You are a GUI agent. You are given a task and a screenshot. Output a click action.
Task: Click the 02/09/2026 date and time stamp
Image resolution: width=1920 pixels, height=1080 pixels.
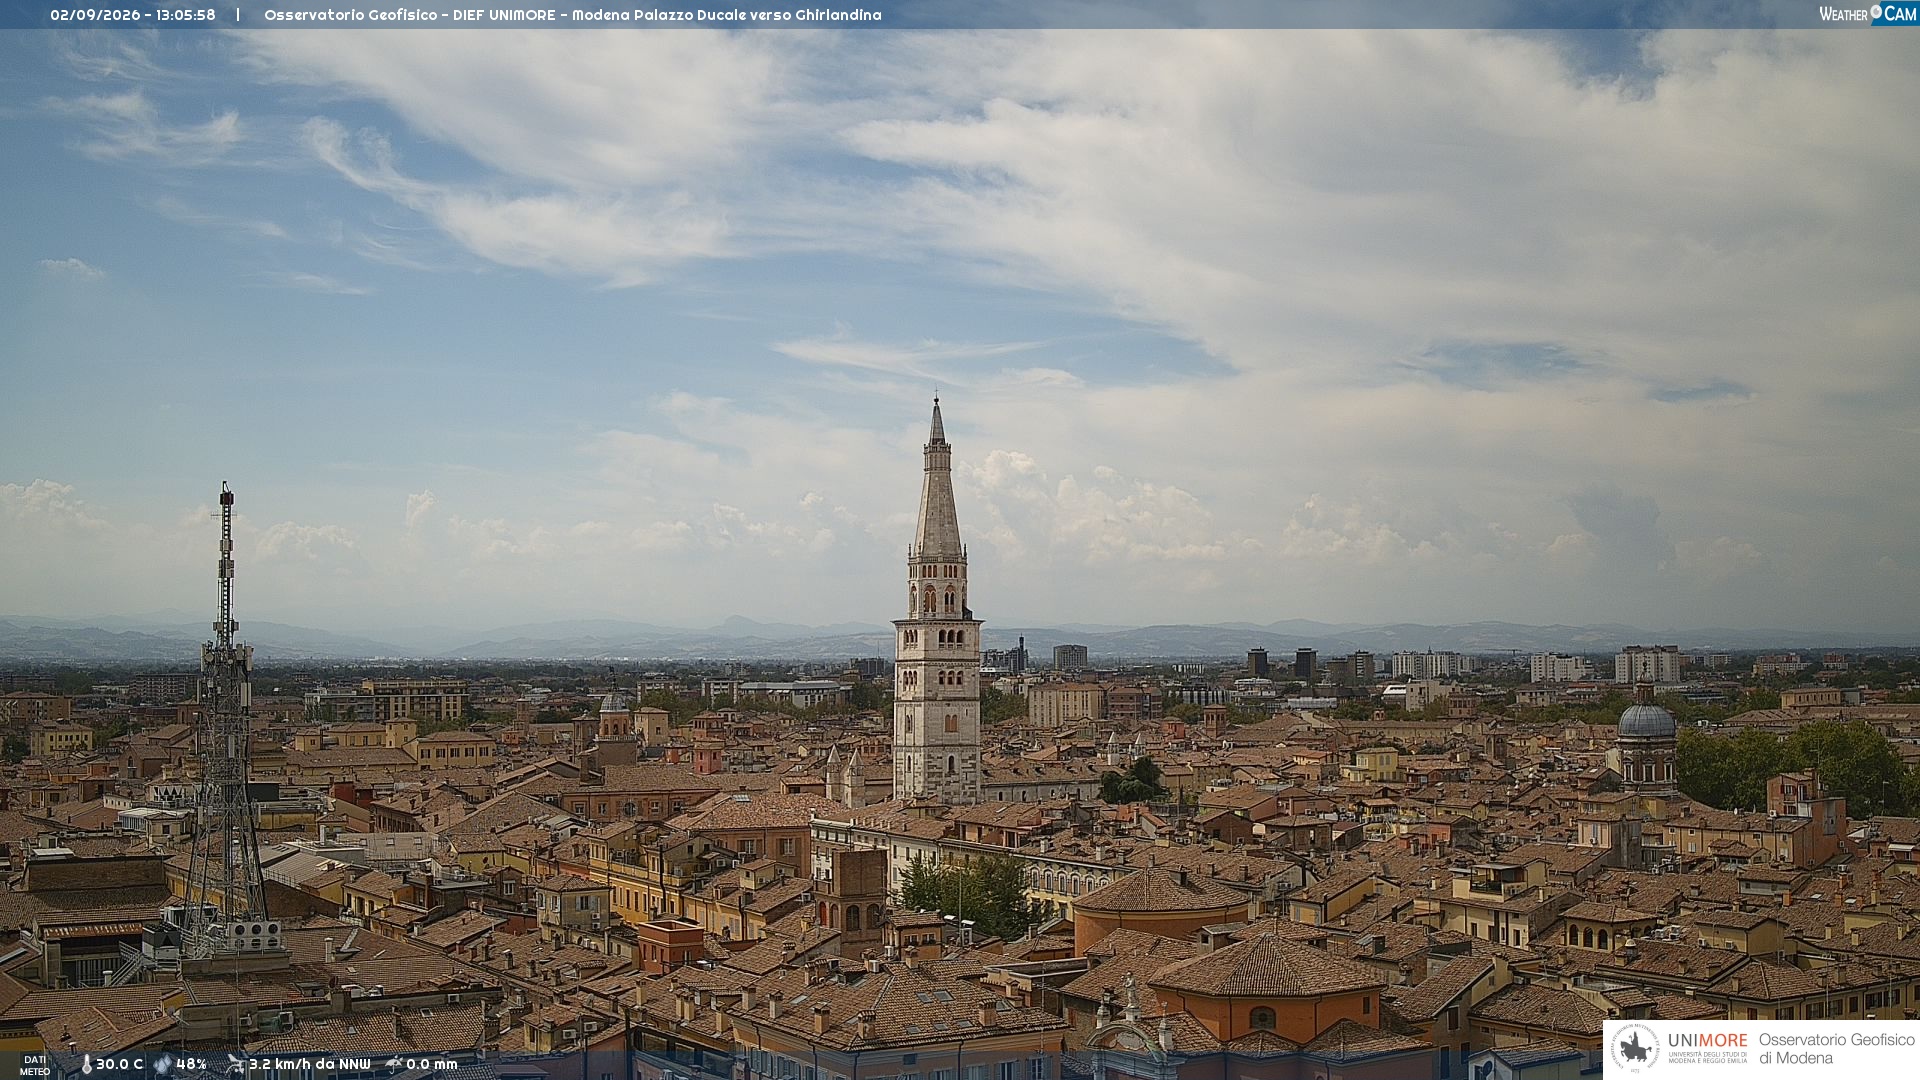(x=133, y=15)
